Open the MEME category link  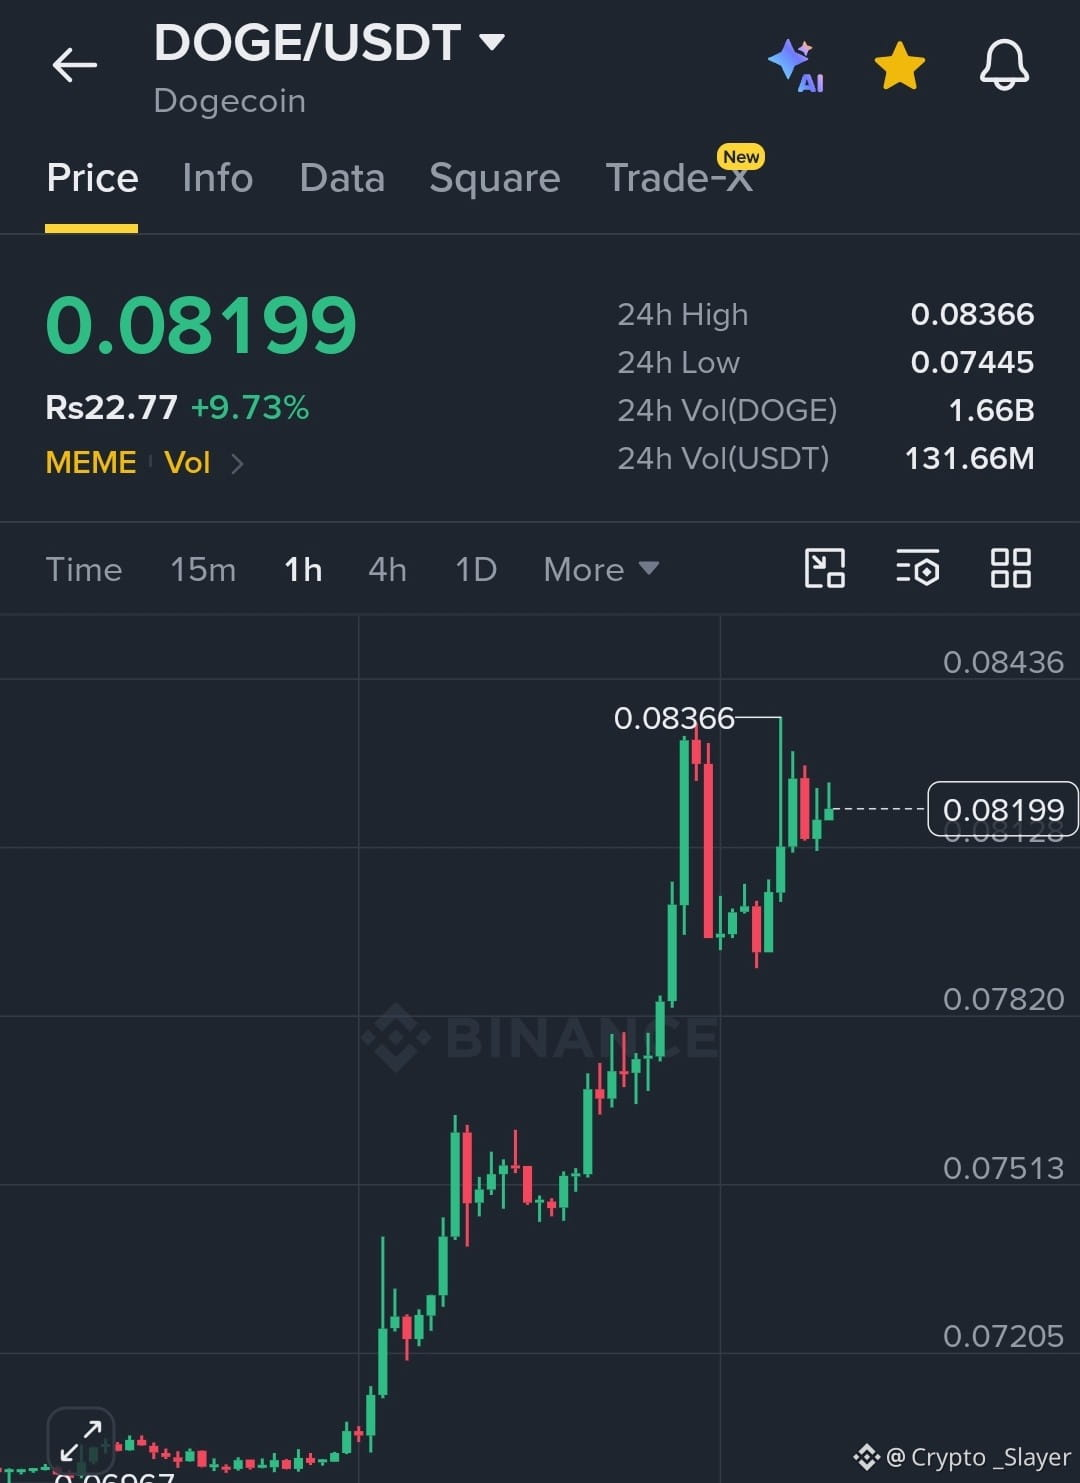click(91, 462)
